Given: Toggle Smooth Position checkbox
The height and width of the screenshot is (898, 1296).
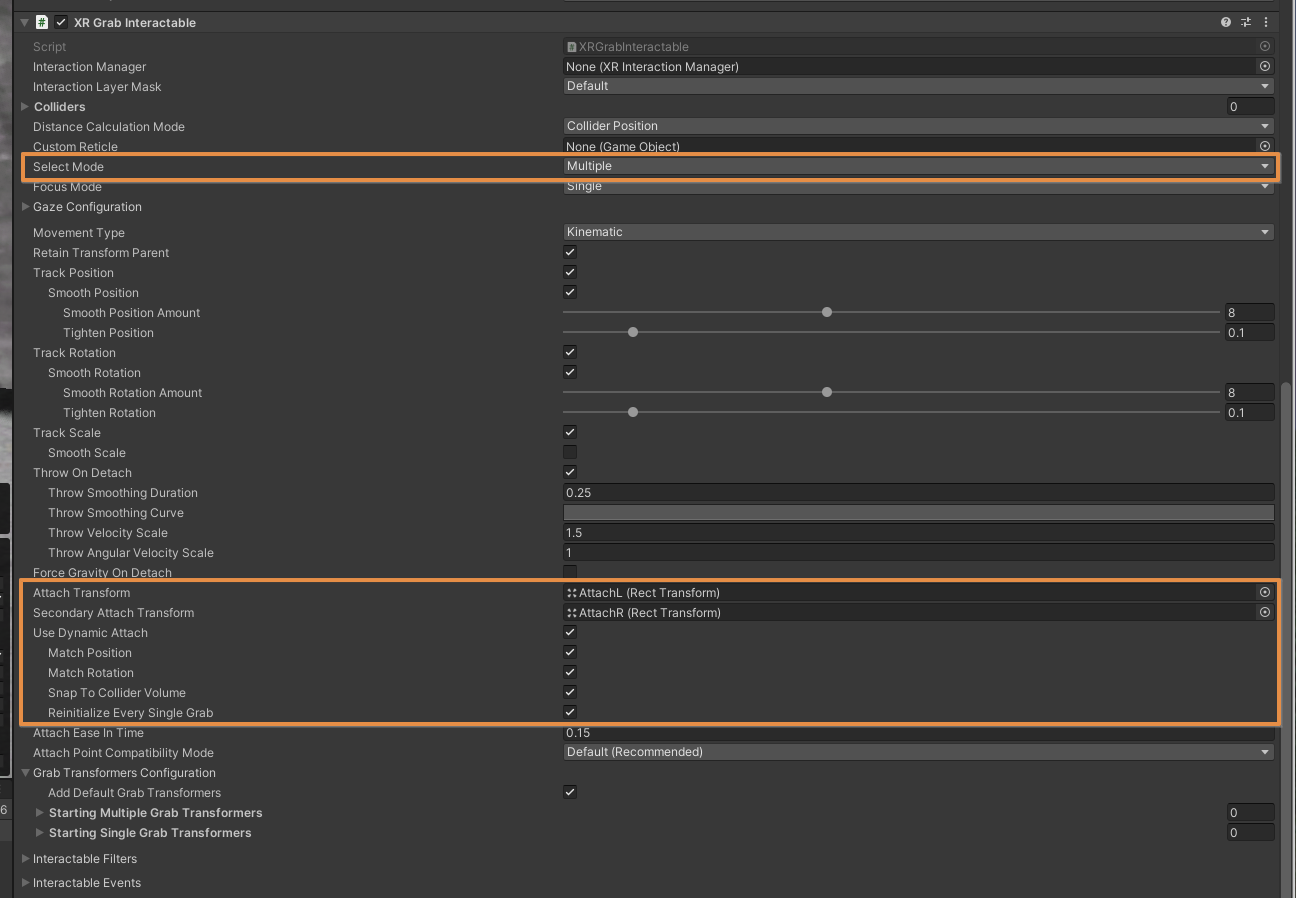Looking at the screenshot, I should tap(570, 292).
